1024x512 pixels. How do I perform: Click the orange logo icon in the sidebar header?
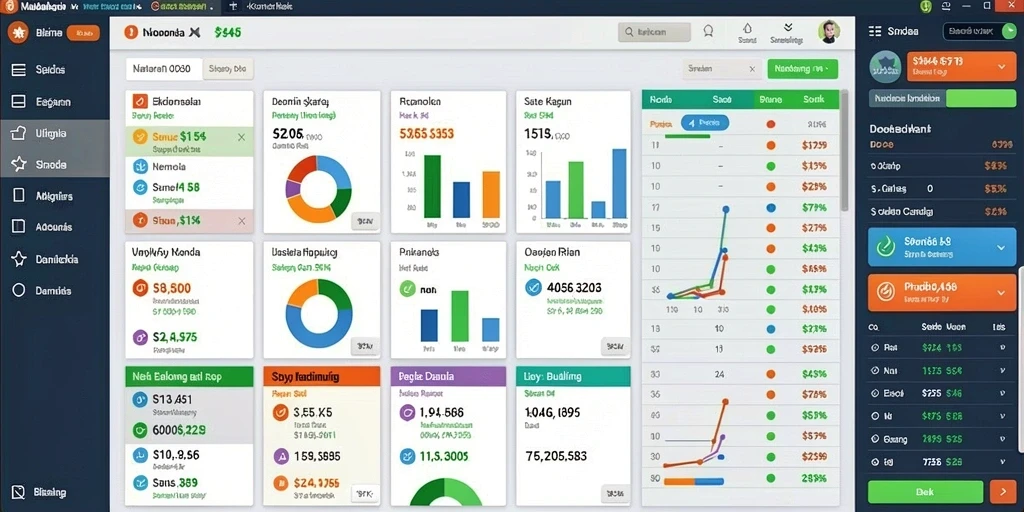pyautogui.click(x=18, y=33)
